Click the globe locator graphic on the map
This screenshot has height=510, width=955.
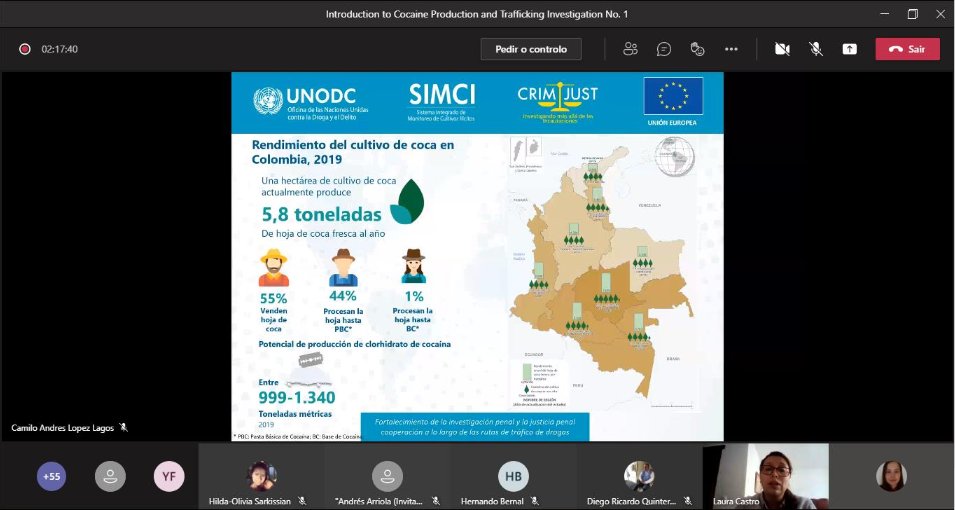click(674, 157)
